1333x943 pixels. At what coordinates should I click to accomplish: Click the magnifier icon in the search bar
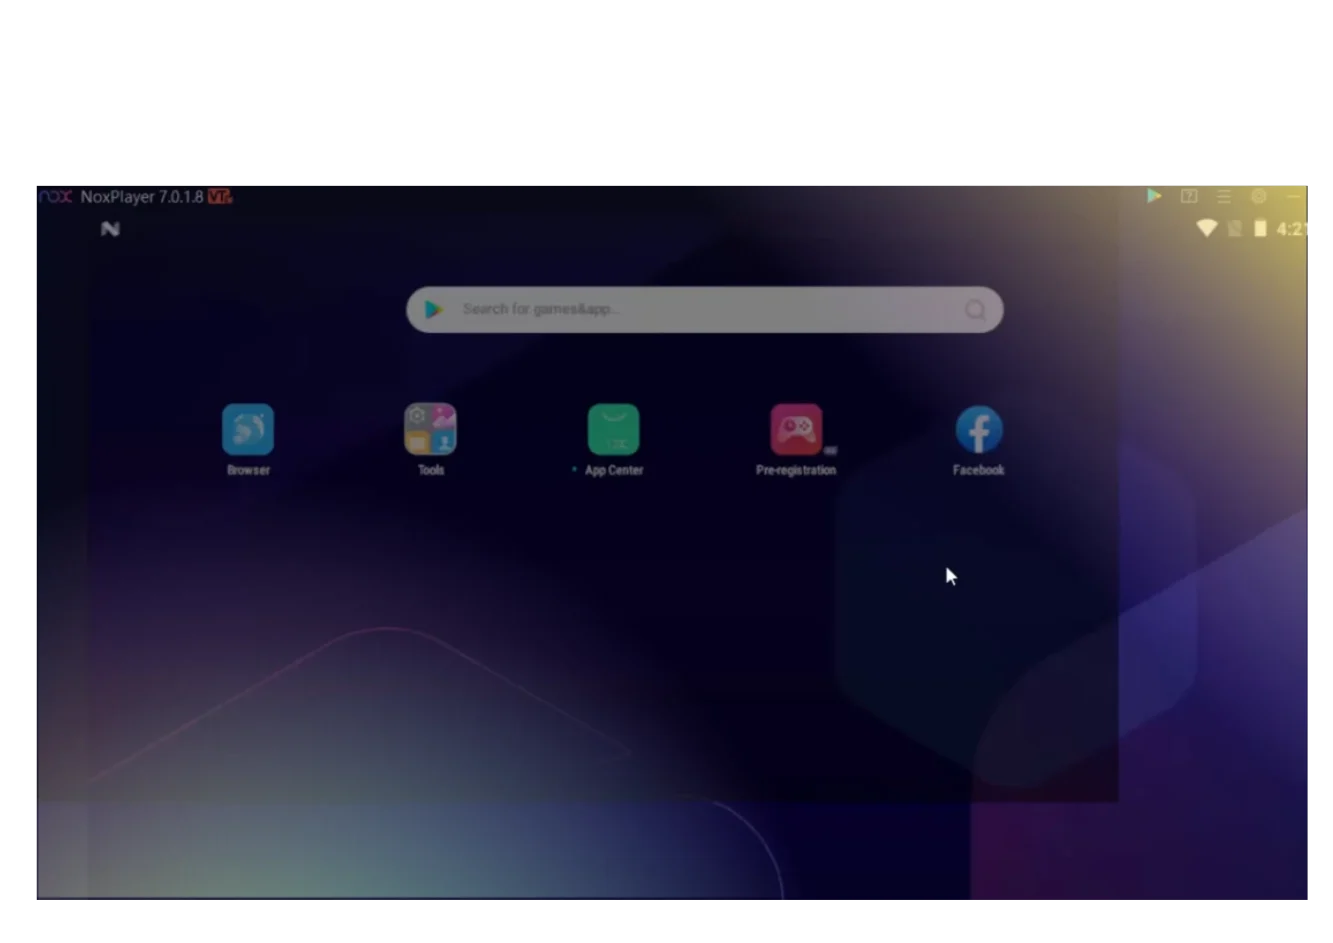tap(975, 310)
